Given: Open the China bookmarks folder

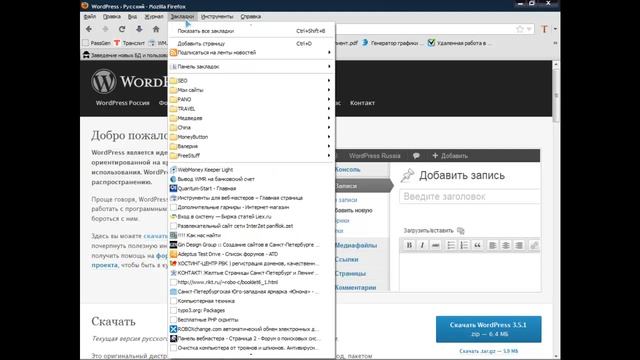Looking at the screenshot, I should pyautogui.click(x=250, y=127).
